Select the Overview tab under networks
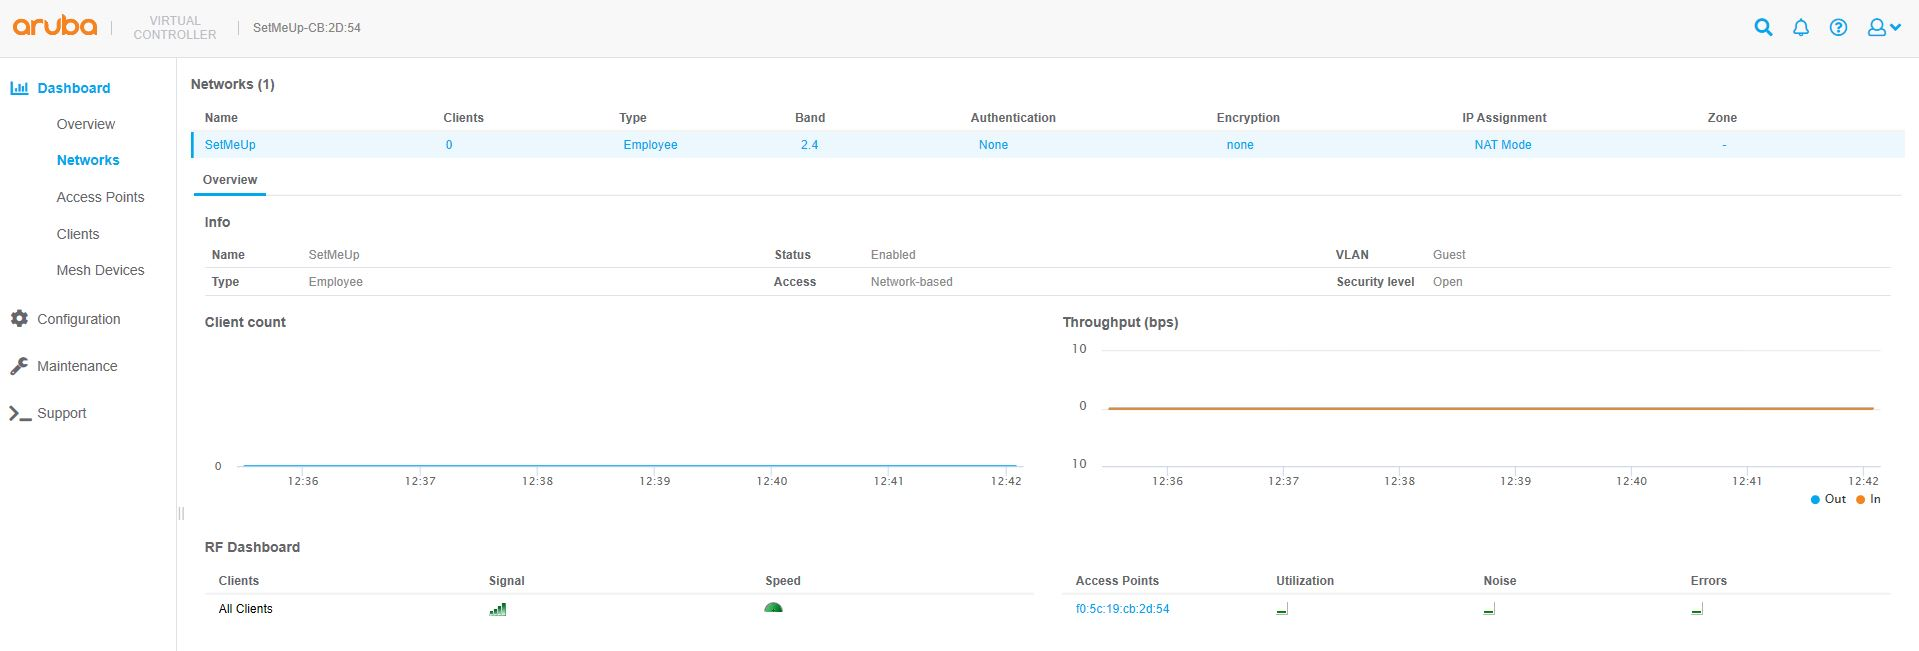The height and width of the screenshot is (651, 1919). point(230,180)
